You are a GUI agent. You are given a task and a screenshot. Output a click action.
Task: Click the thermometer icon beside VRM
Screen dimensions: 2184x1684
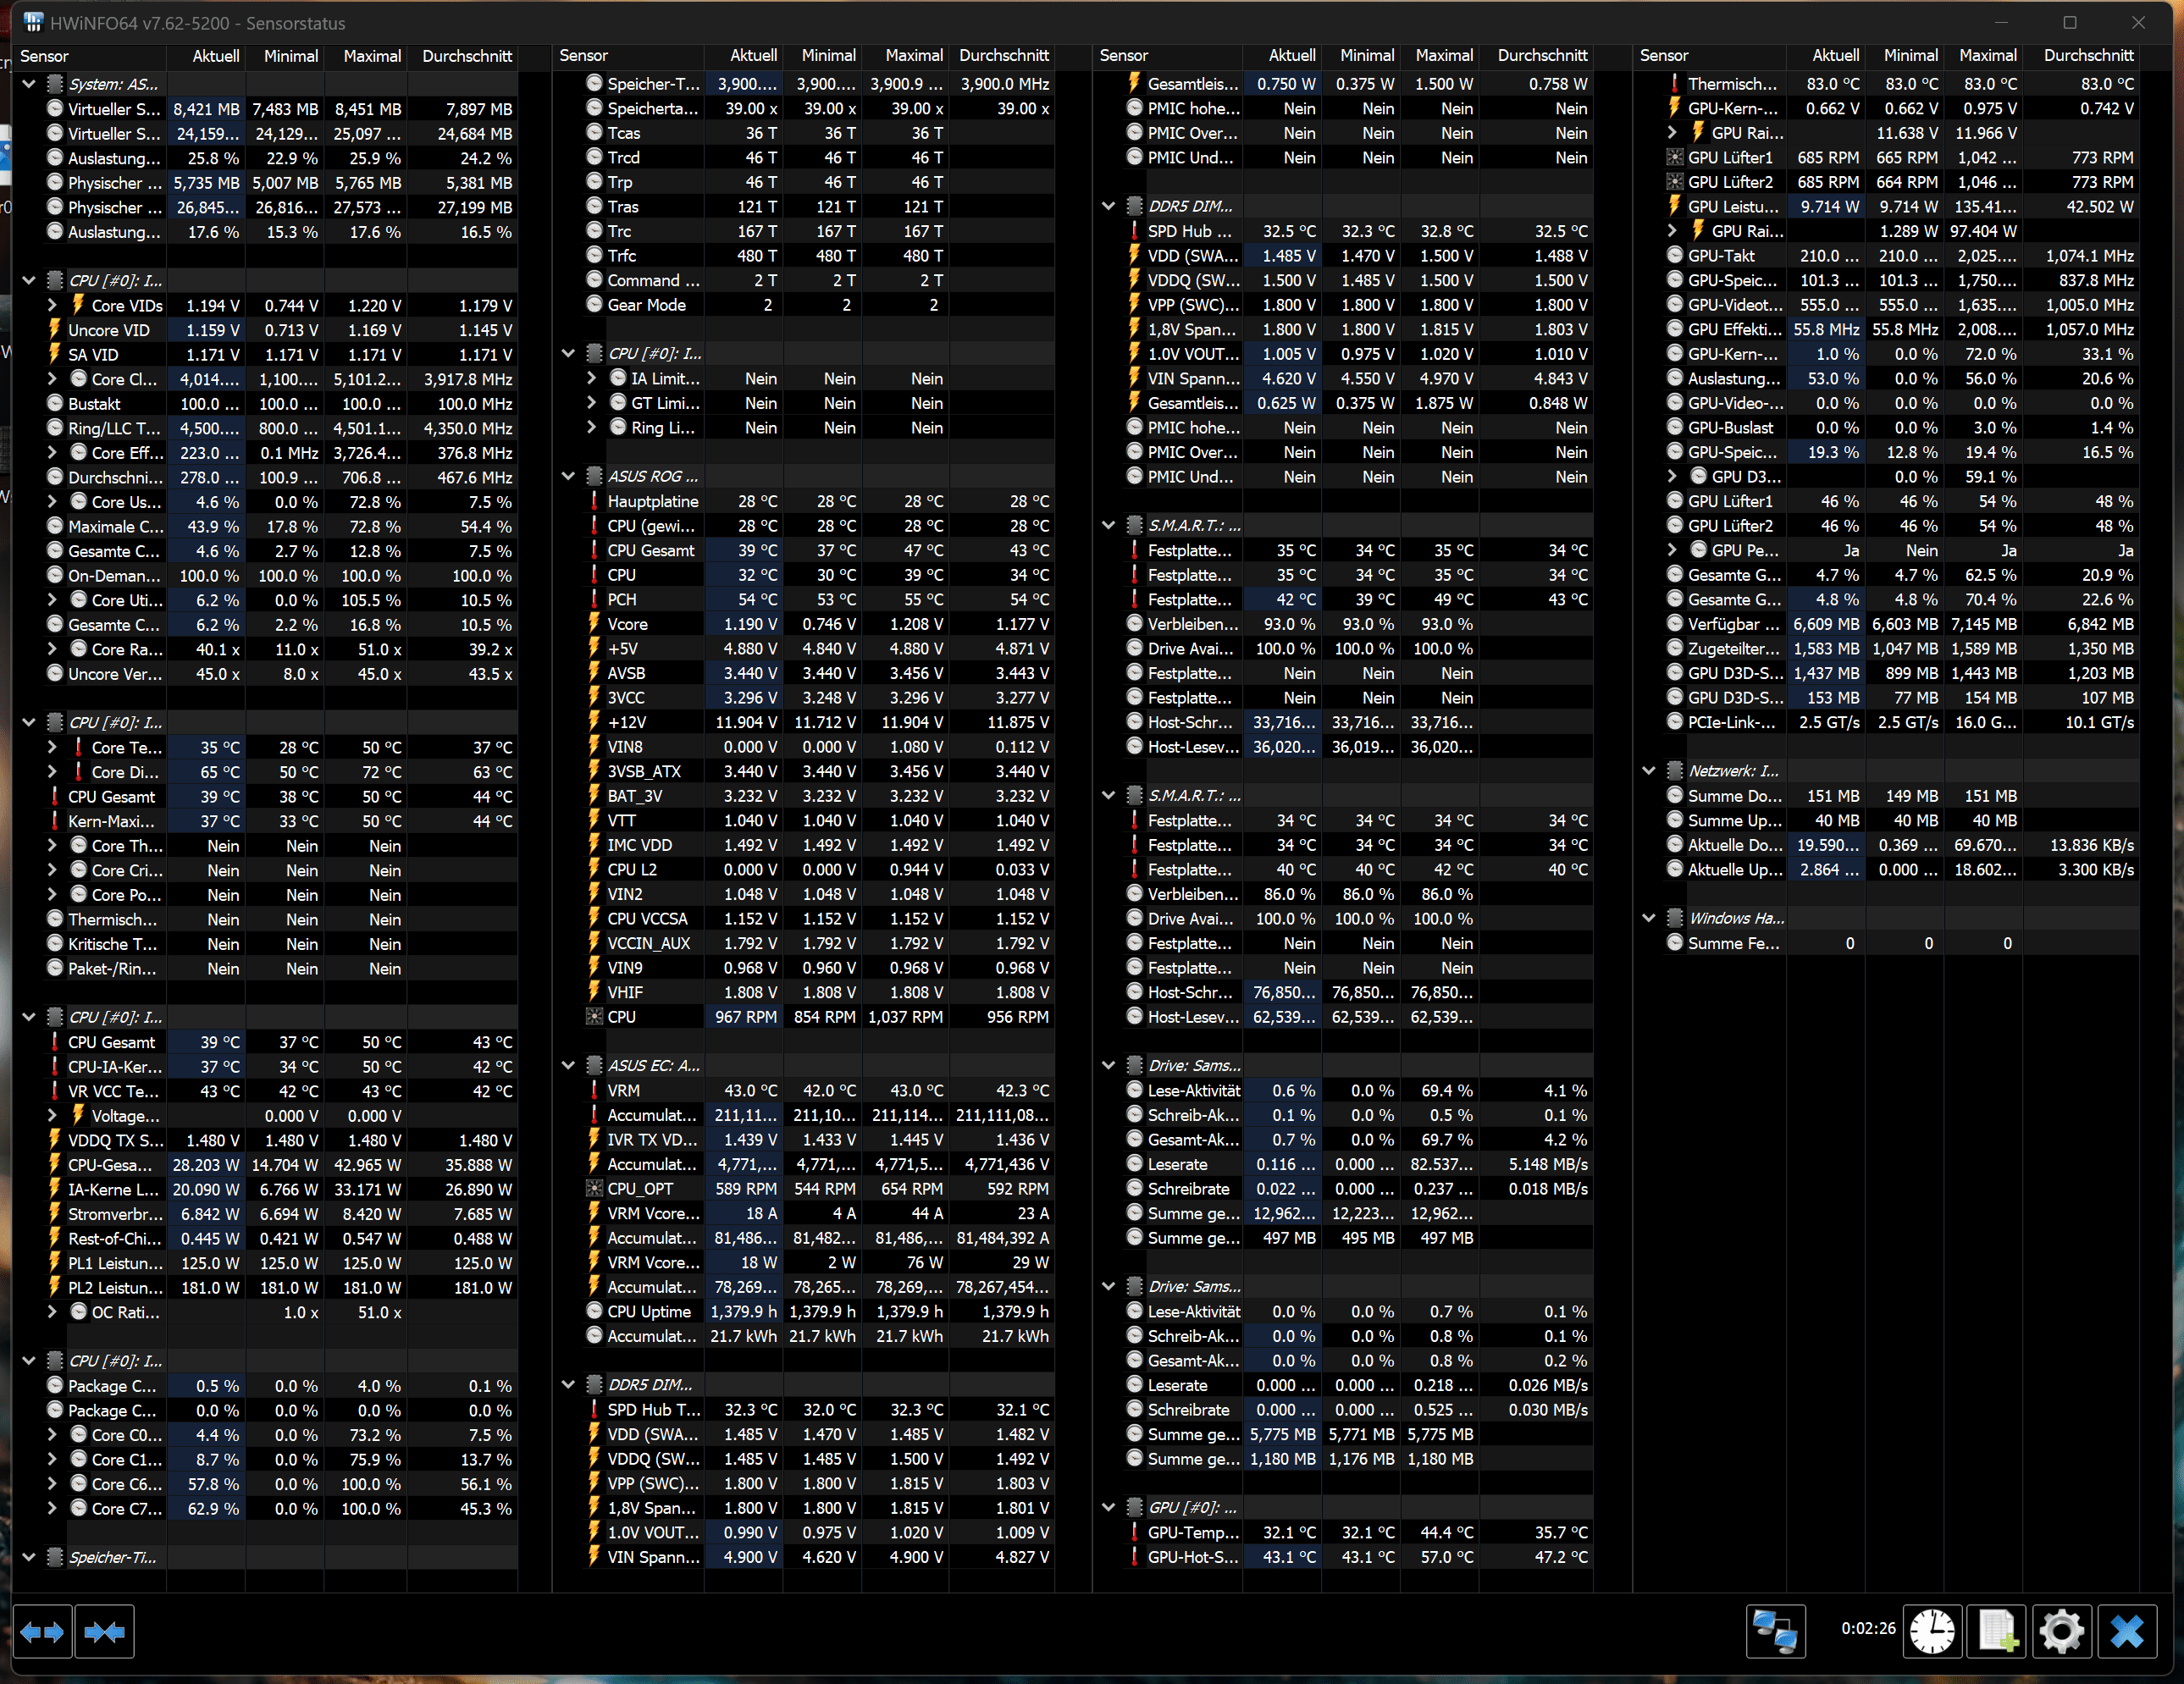point(594,1090)
